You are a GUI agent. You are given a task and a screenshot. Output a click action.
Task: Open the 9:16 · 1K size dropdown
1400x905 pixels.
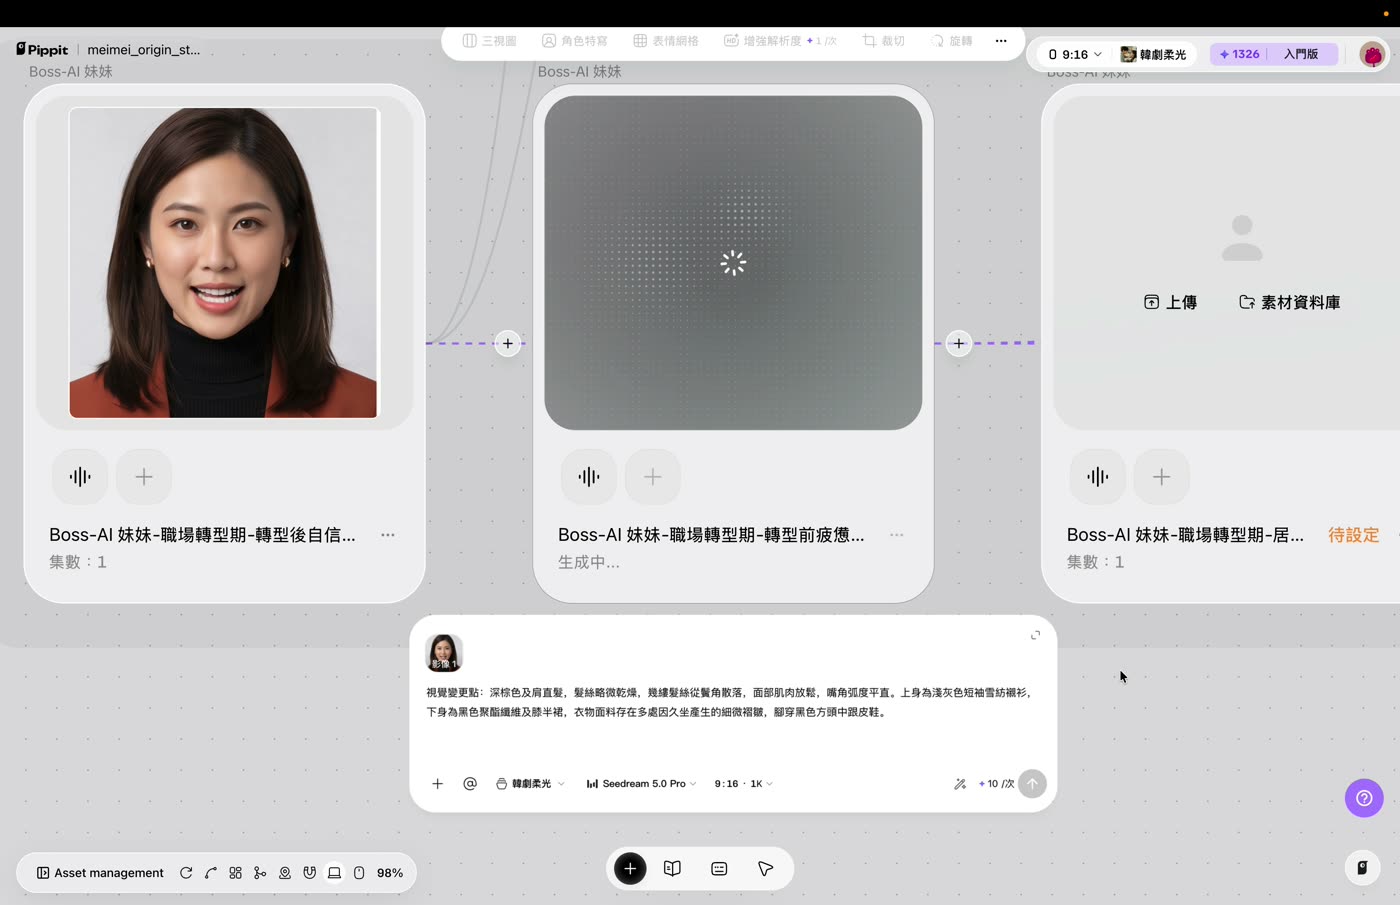coord(743,784)
